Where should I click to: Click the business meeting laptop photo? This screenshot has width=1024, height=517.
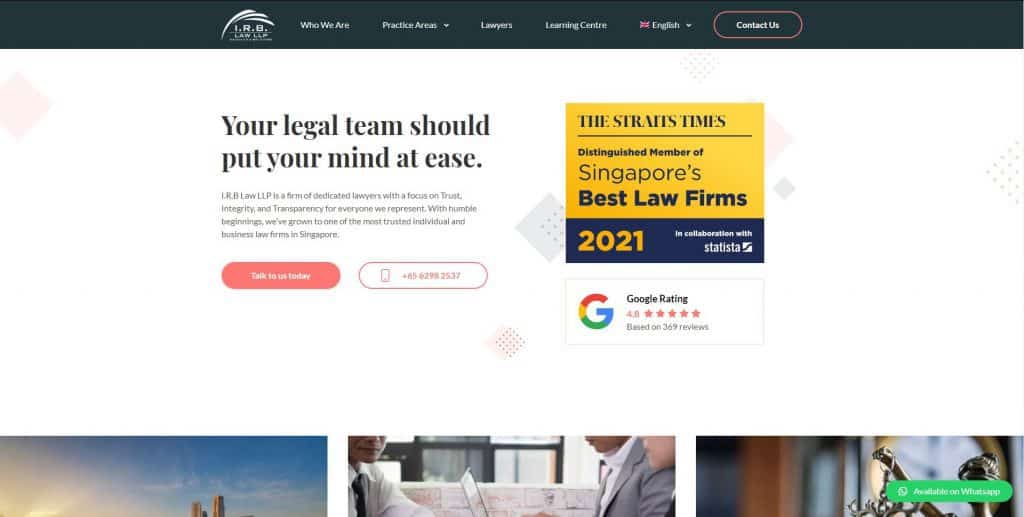tap(511, 477)
